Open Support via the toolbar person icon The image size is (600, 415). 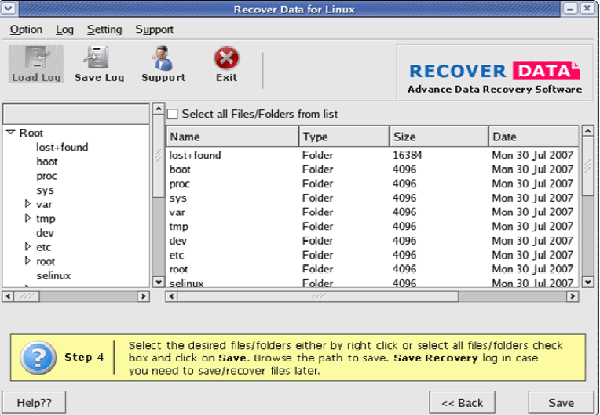(x=163, y=63)
